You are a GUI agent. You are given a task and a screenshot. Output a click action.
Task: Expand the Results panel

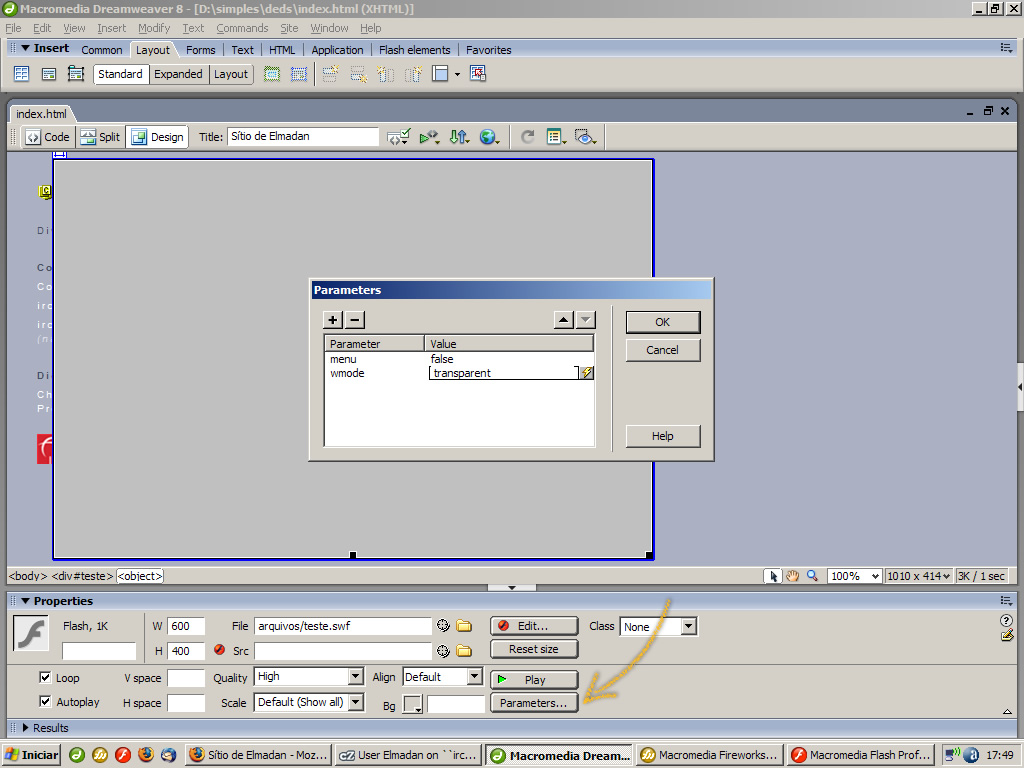(x=25, y=728)
